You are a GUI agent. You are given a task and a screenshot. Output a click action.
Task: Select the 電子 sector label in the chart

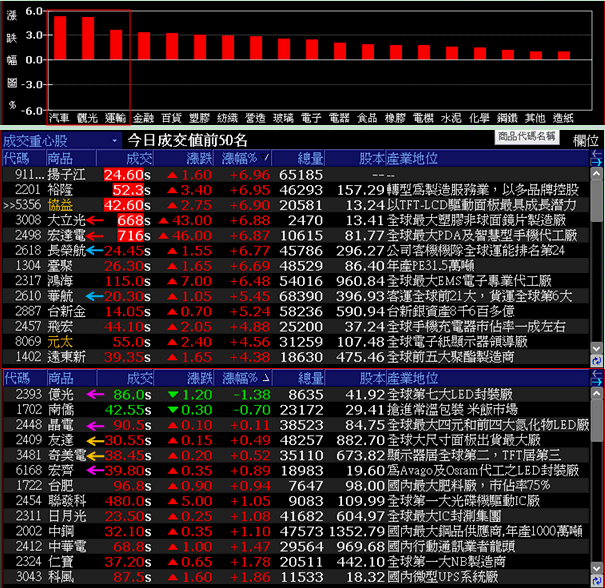[311, 118]
